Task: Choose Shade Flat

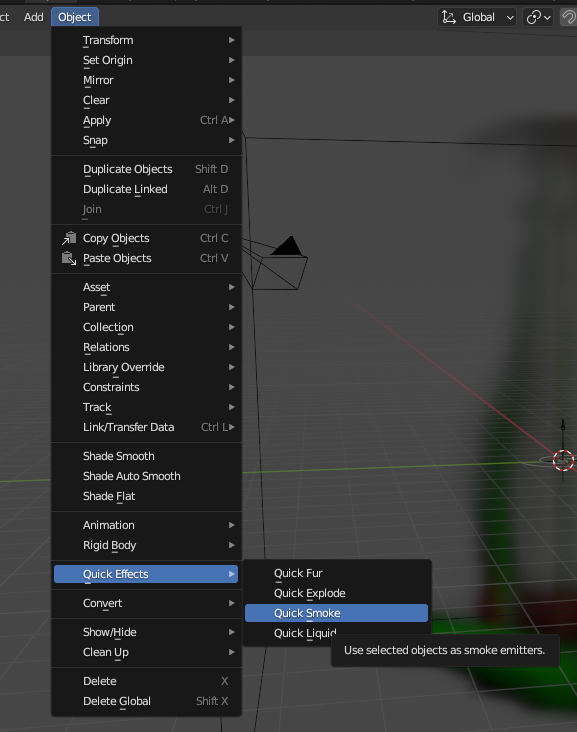Action: [146, 497]
